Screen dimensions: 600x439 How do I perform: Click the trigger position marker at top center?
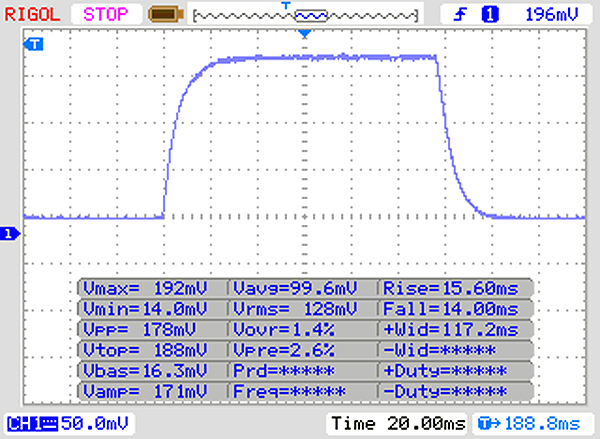[x=305, y=34]
